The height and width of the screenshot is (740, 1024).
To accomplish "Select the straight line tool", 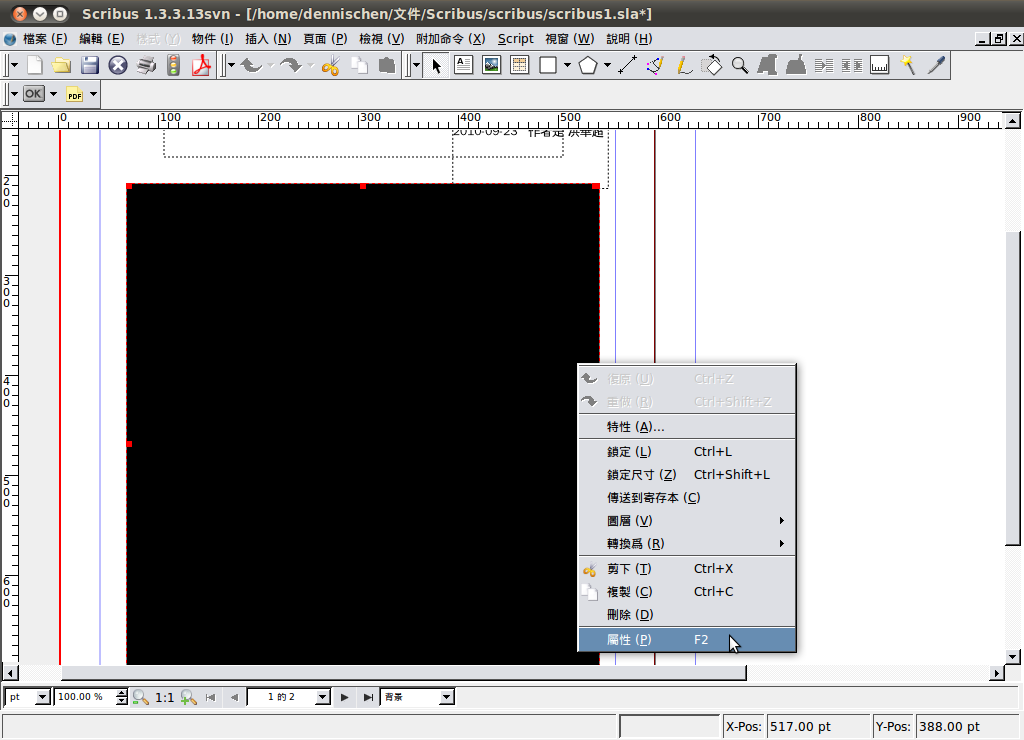I will (x=628, y=65).
